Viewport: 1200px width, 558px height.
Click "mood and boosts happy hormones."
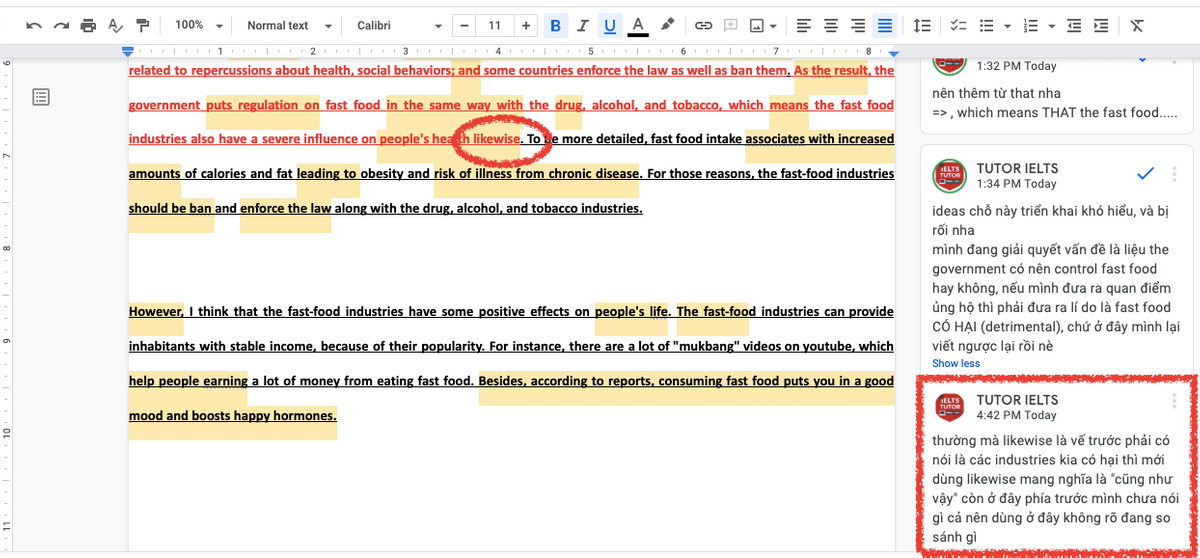233,415
